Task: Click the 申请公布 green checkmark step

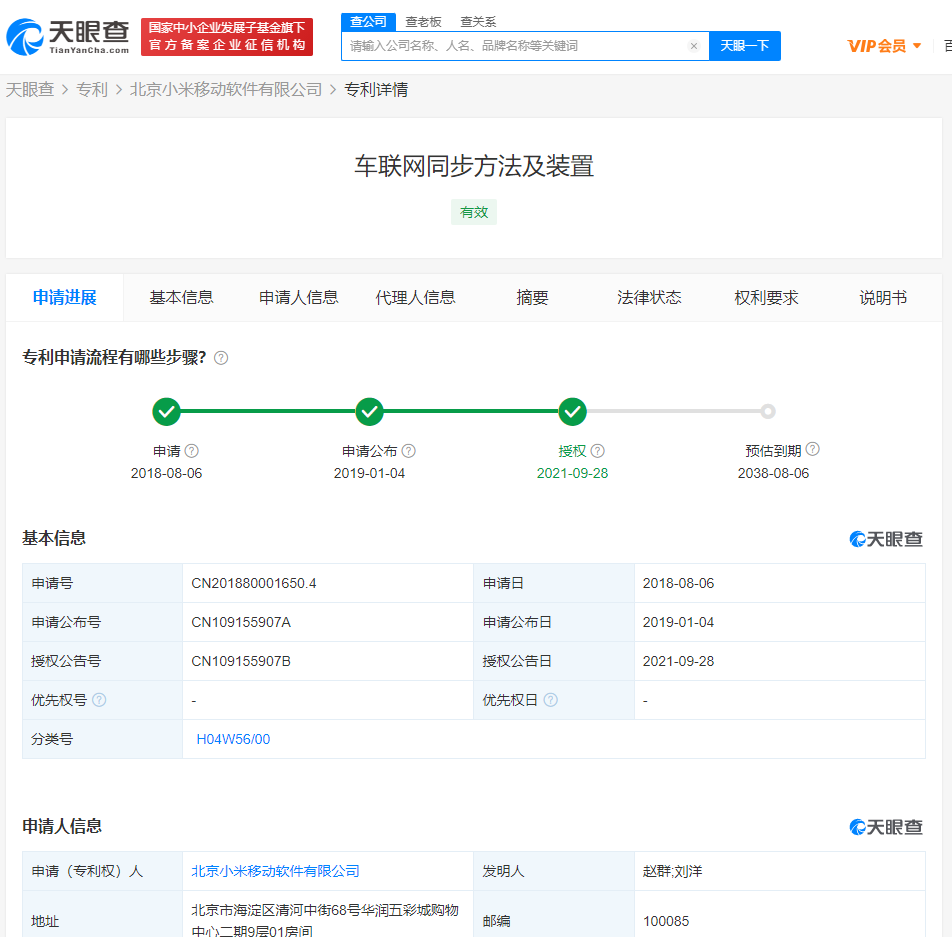Action: pos(369,412)
